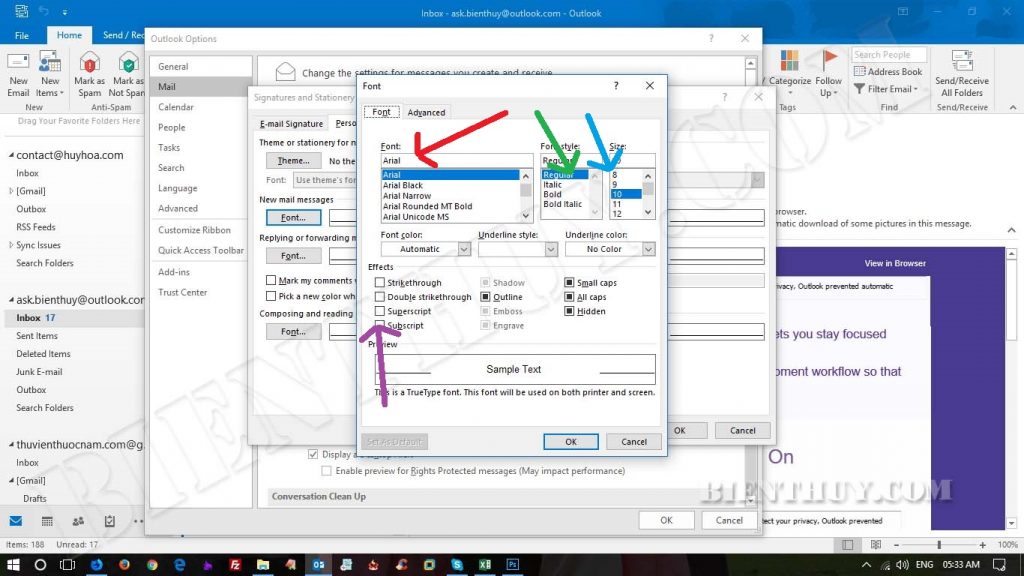The image size is (1024, 576).
Task: Confirm the Font dialog with OK
Action: click(x=571, y=442)
